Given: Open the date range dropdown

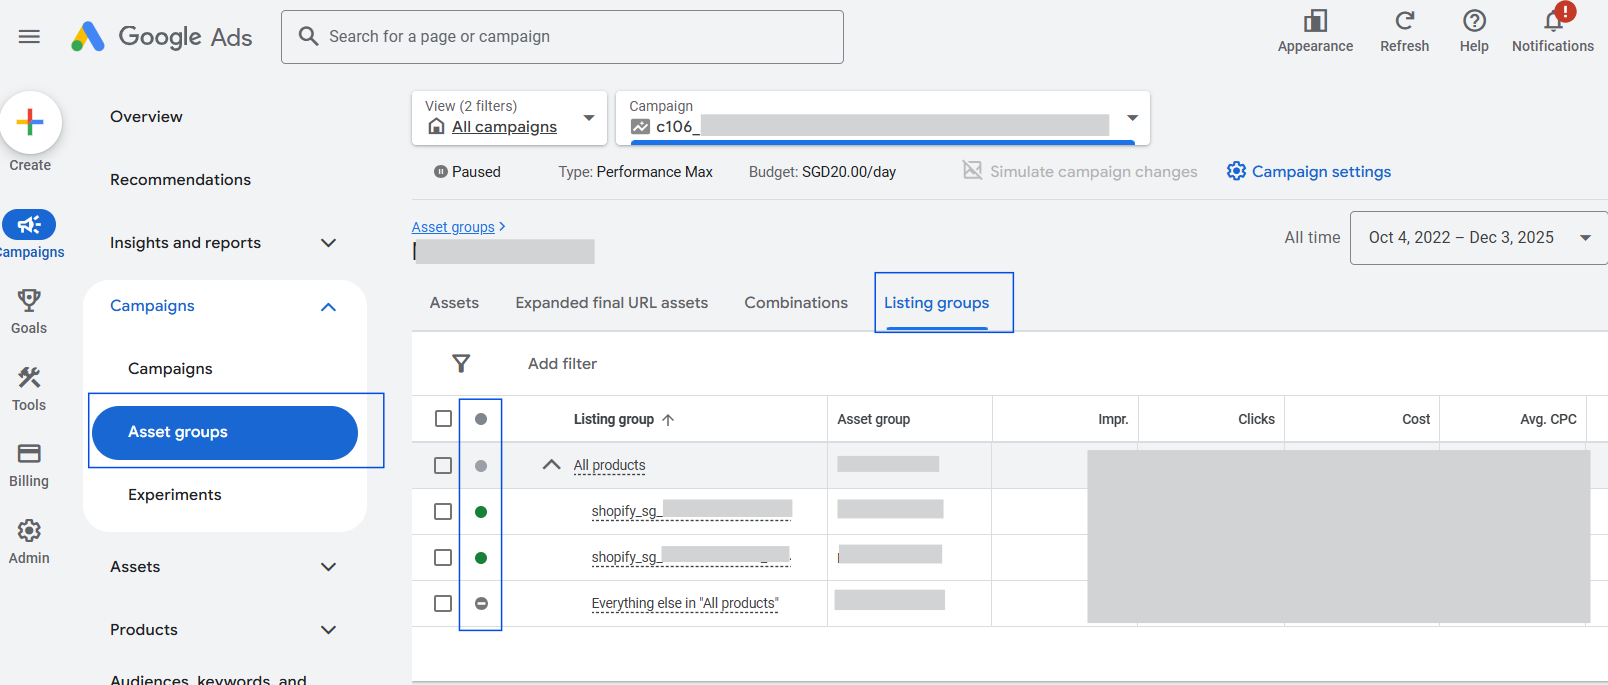Looking at the screenshot, I should pyautogui.click(x=1479, y=238).
